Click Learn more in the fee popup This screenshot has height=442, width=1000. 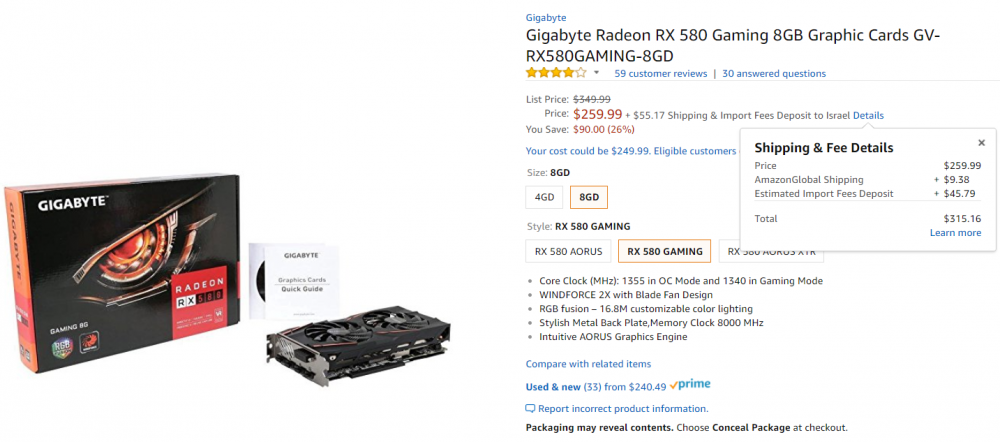(x=955, y=233)
